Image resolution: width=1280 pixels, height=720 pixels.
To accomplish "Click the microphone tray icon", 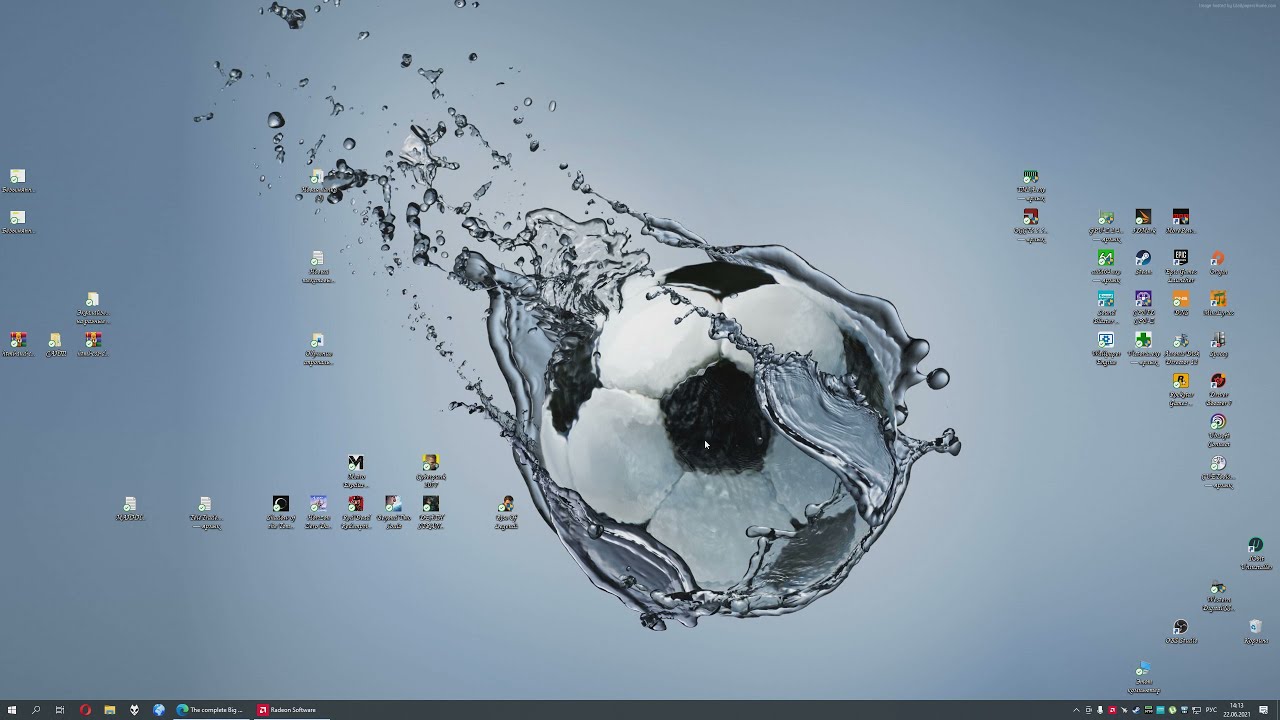I will click(1100, 710).
